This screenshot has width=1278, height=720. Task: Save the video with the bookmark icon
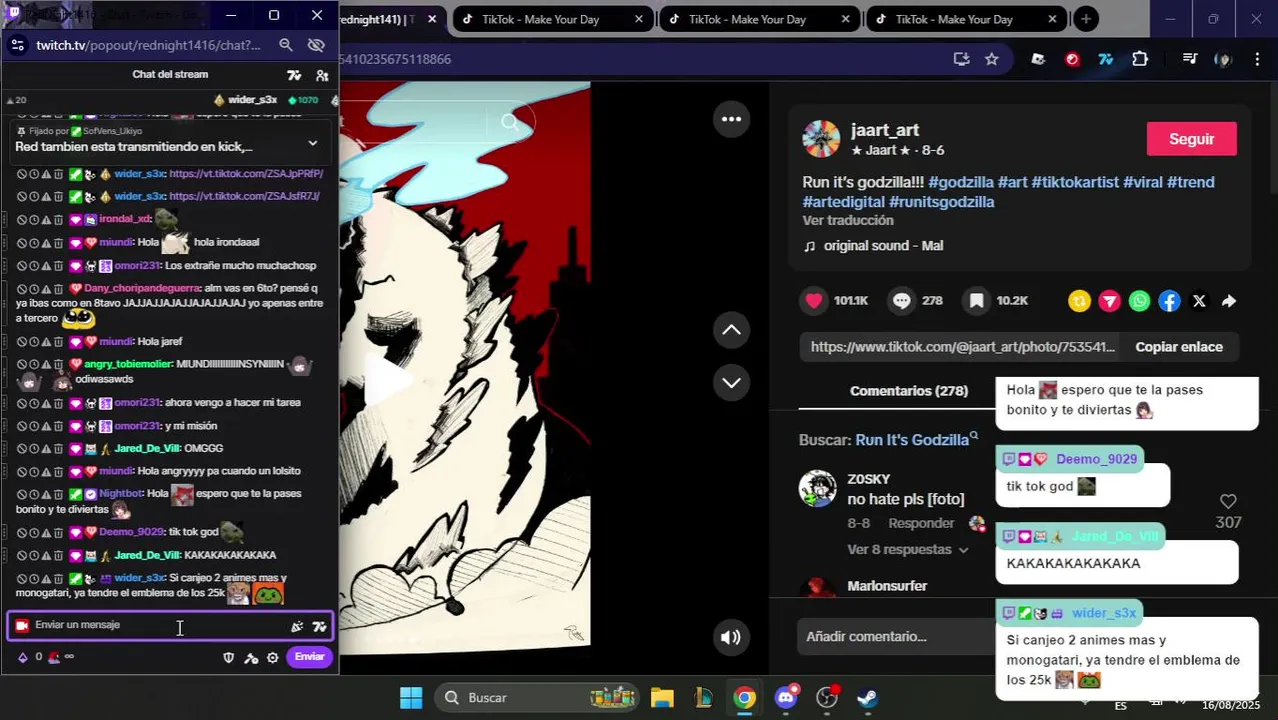tap(976, 300)
